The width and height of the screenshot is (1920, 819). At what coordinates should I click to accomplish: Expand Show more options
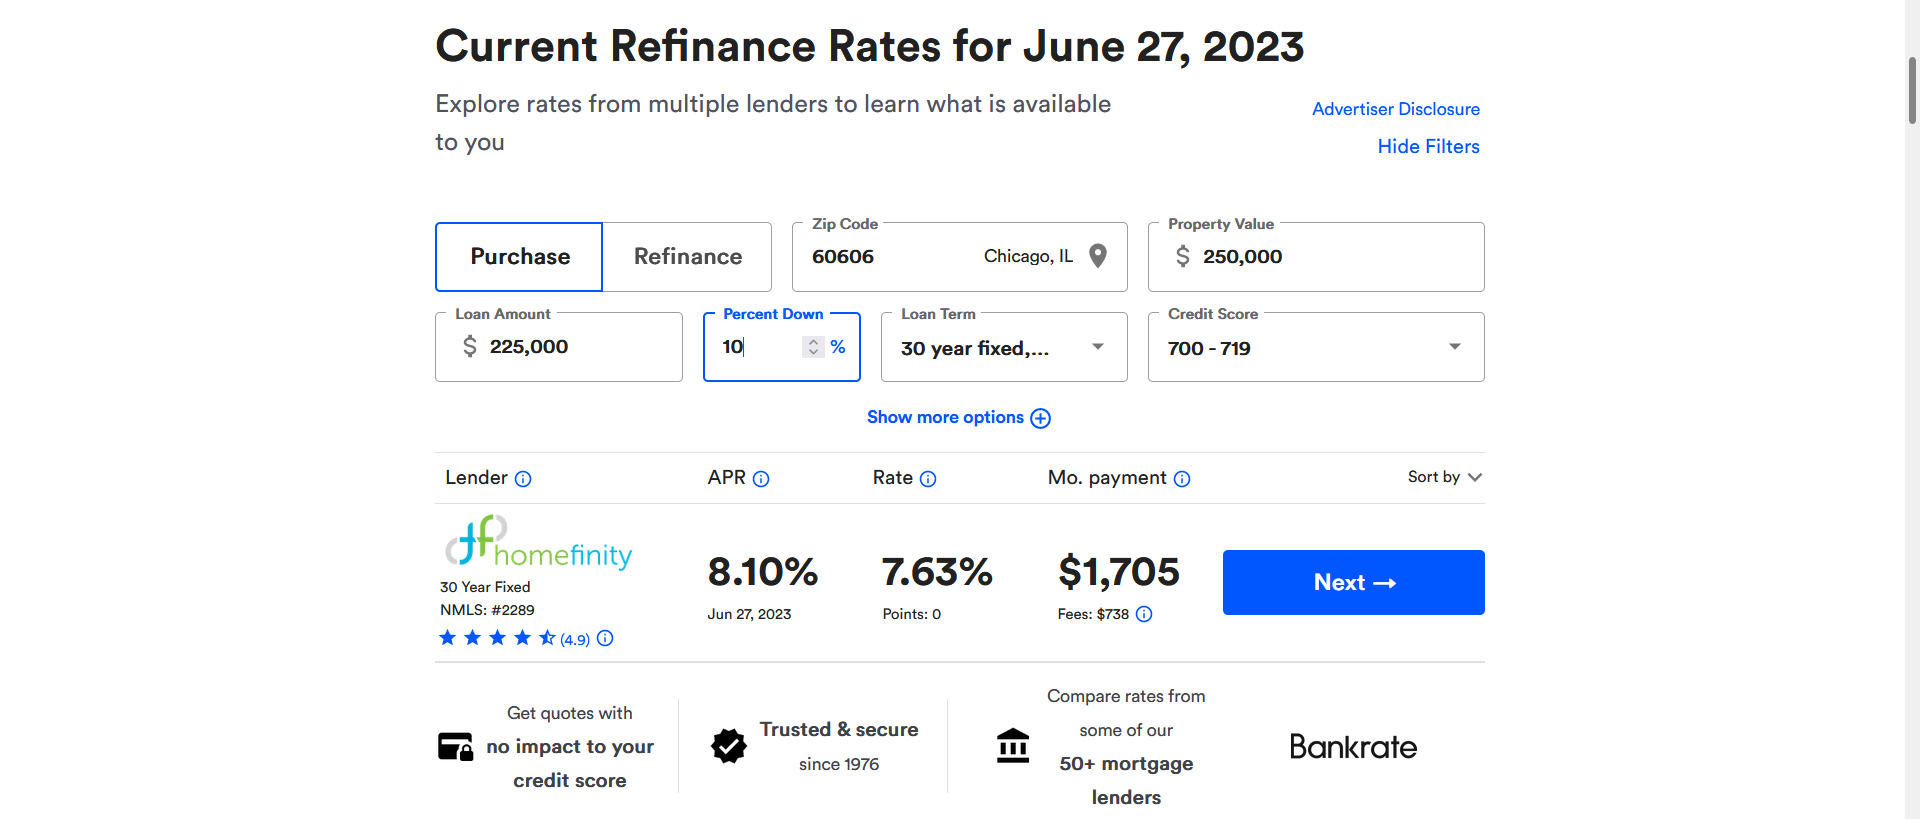point(958,418)
